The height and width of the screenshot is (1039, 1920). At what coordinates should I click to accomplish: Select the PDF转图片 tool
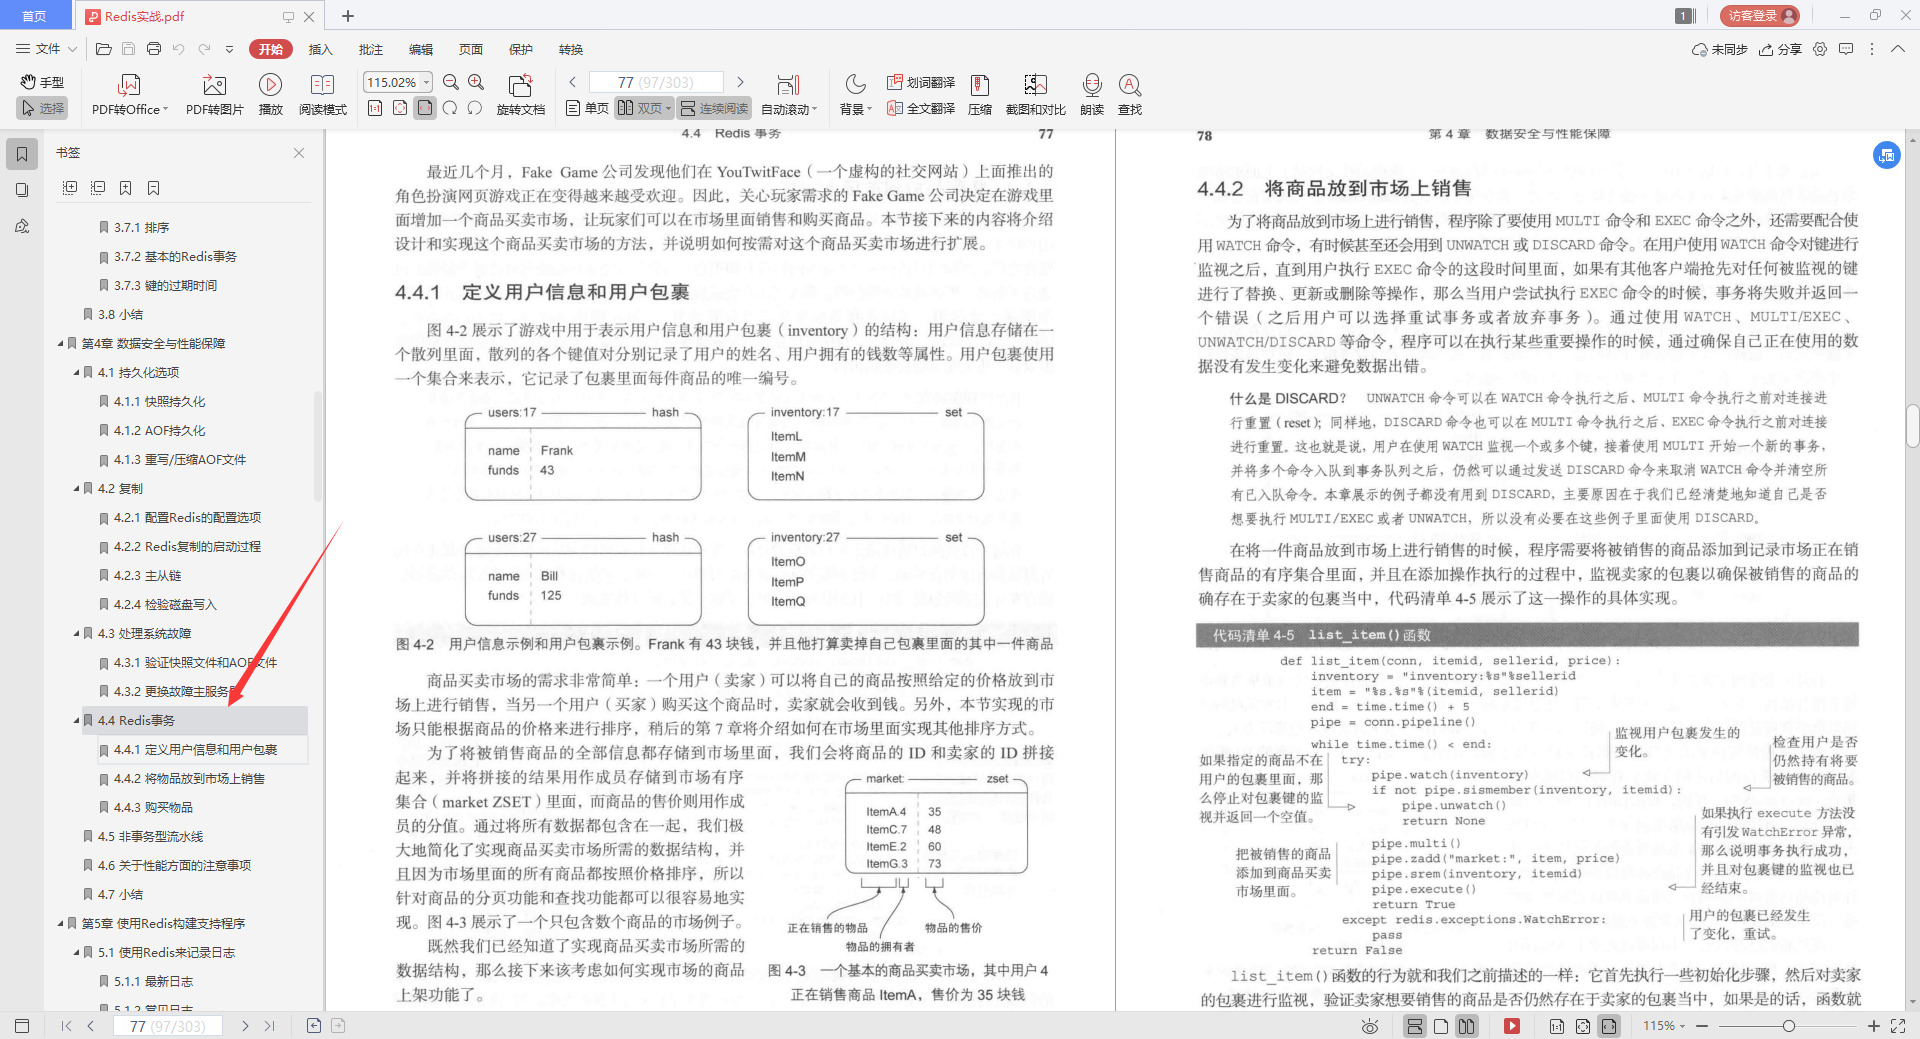coord(213,95)
